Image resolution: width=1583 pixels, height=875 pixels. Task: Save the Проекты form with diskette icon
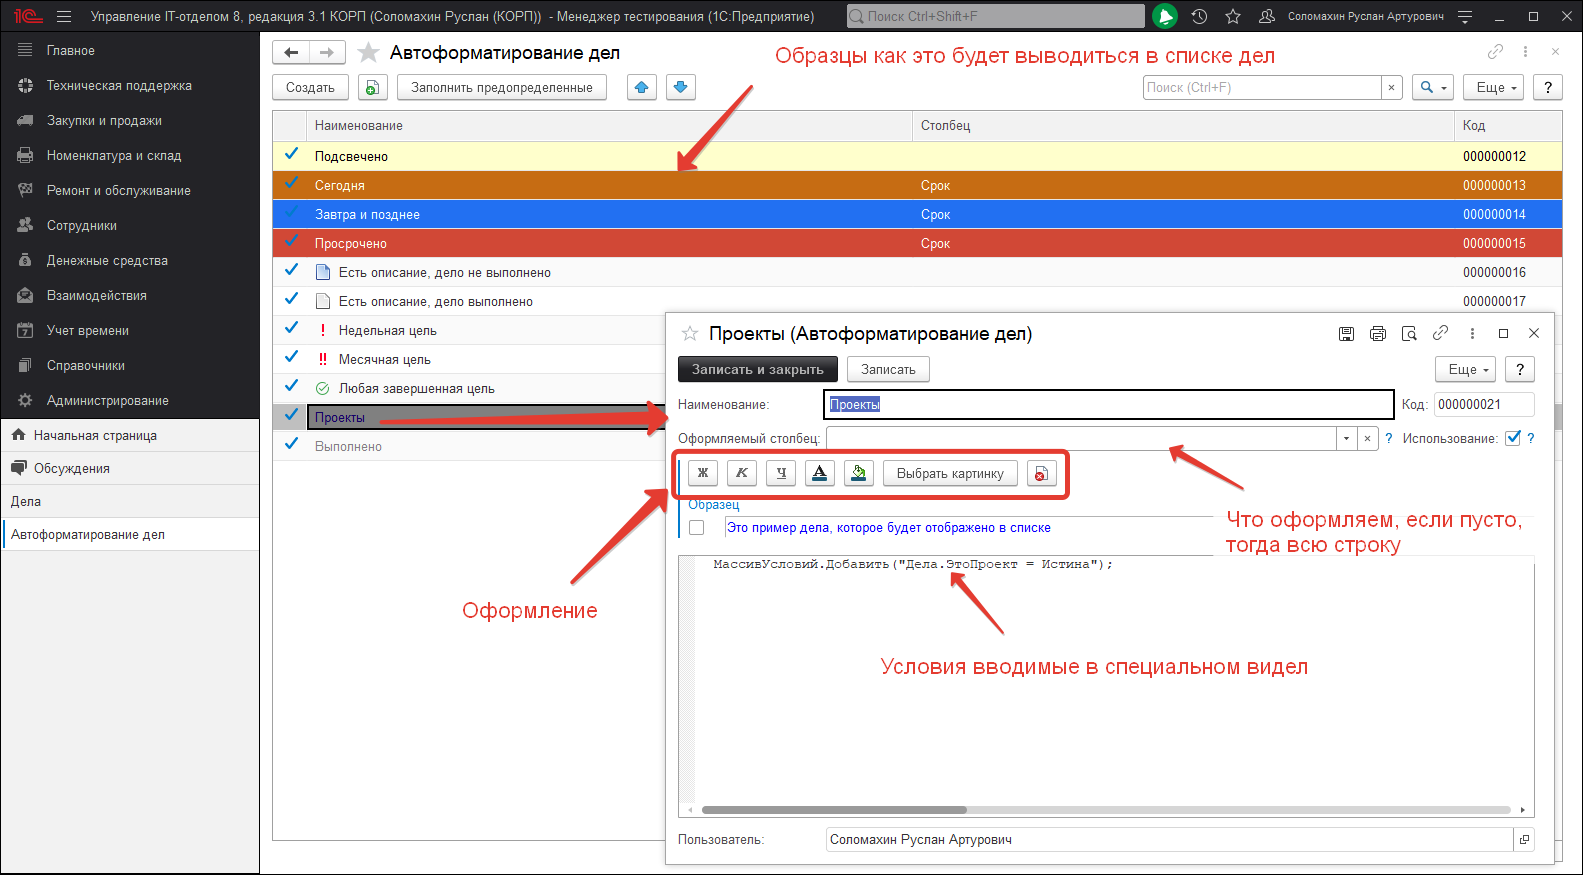[1346, 334]
